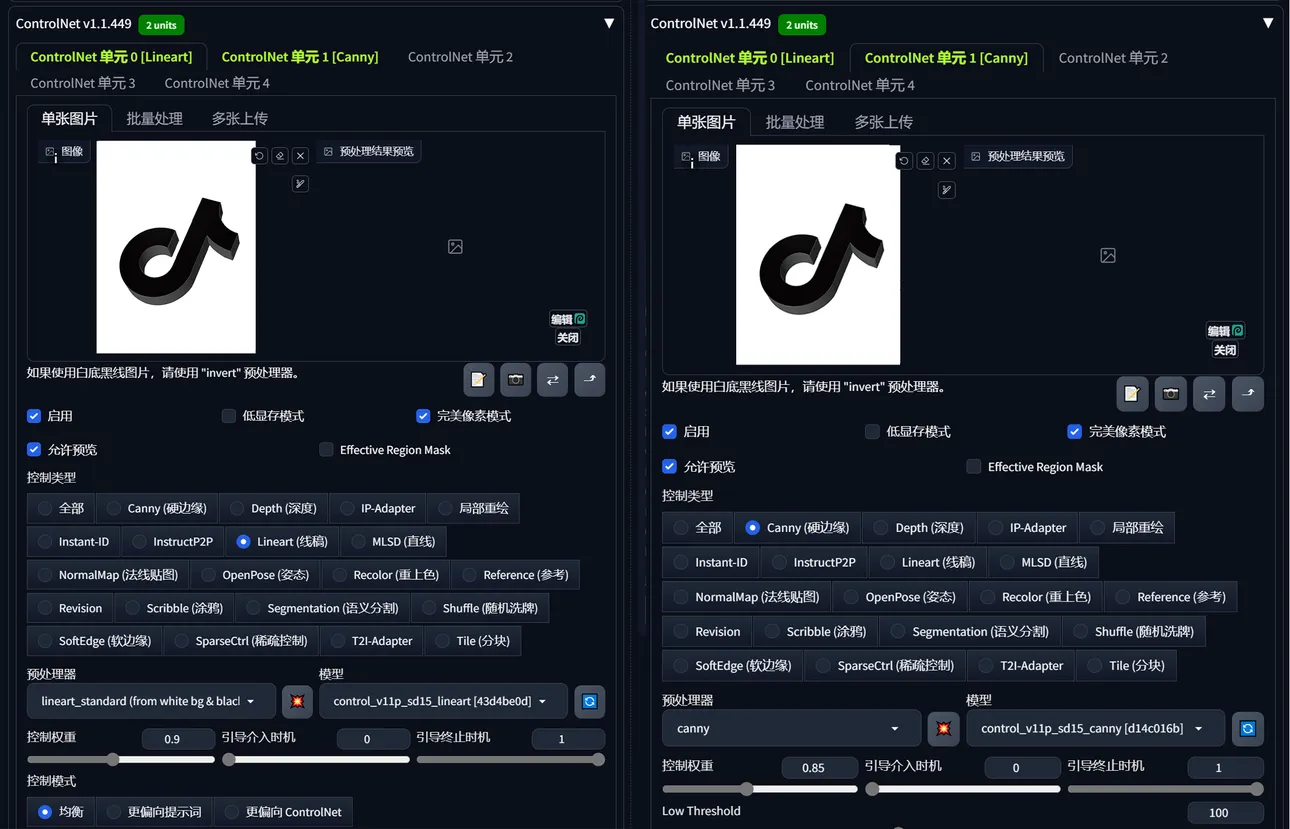The image size is (1290, 829).
Task: Refresh the canny model list in the right panel
Action: (1247, 729)
